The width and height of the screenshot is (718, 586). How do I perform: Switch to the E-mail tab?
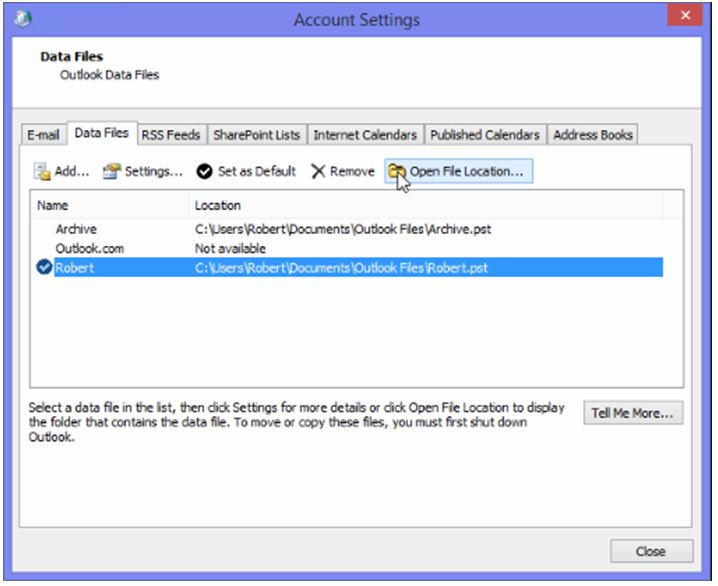click(x=43, y=135)
